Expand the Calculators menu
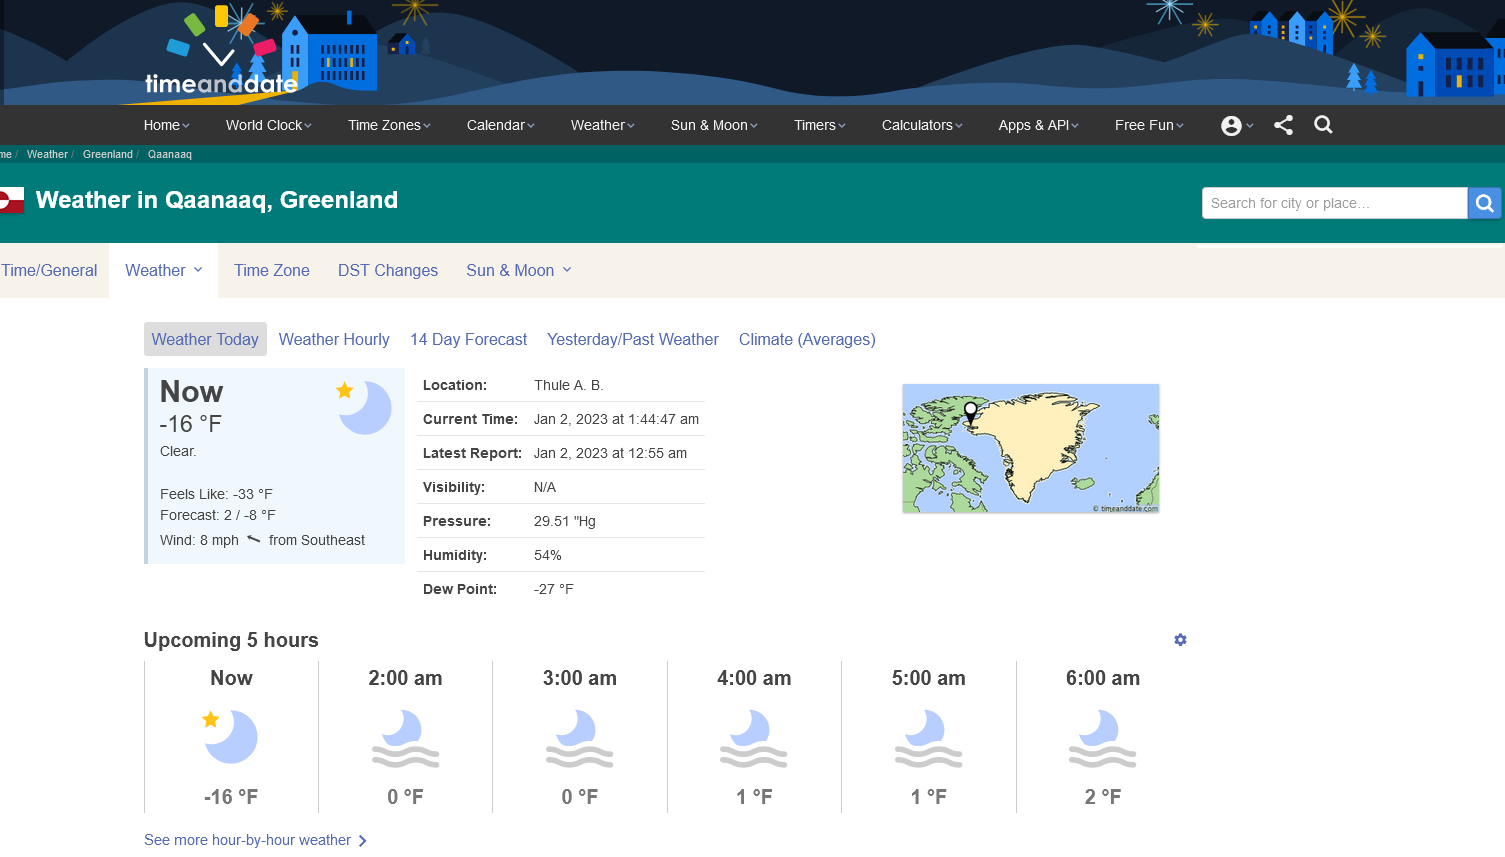This screenshot has width=1505, height=857. 922,125
